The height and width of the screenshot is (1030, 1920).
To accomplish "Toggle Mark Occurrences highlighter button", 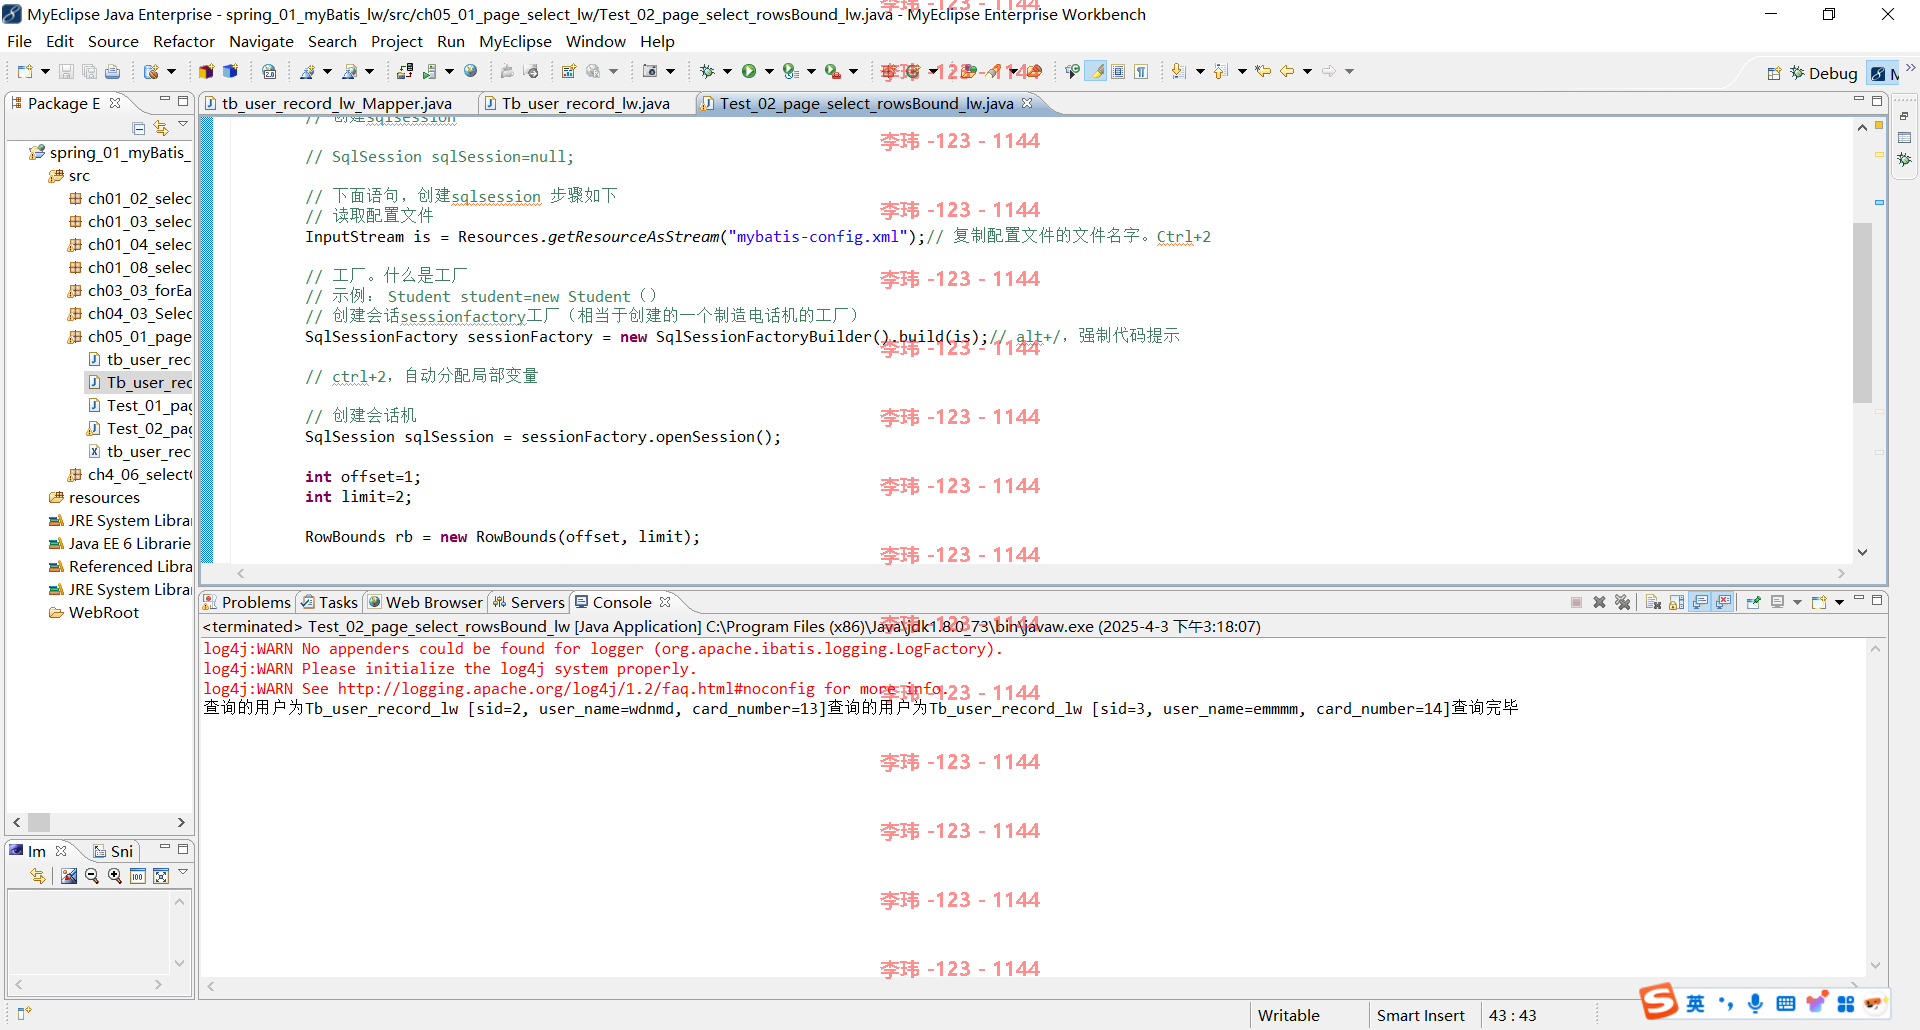I will tap(1097, 71).
